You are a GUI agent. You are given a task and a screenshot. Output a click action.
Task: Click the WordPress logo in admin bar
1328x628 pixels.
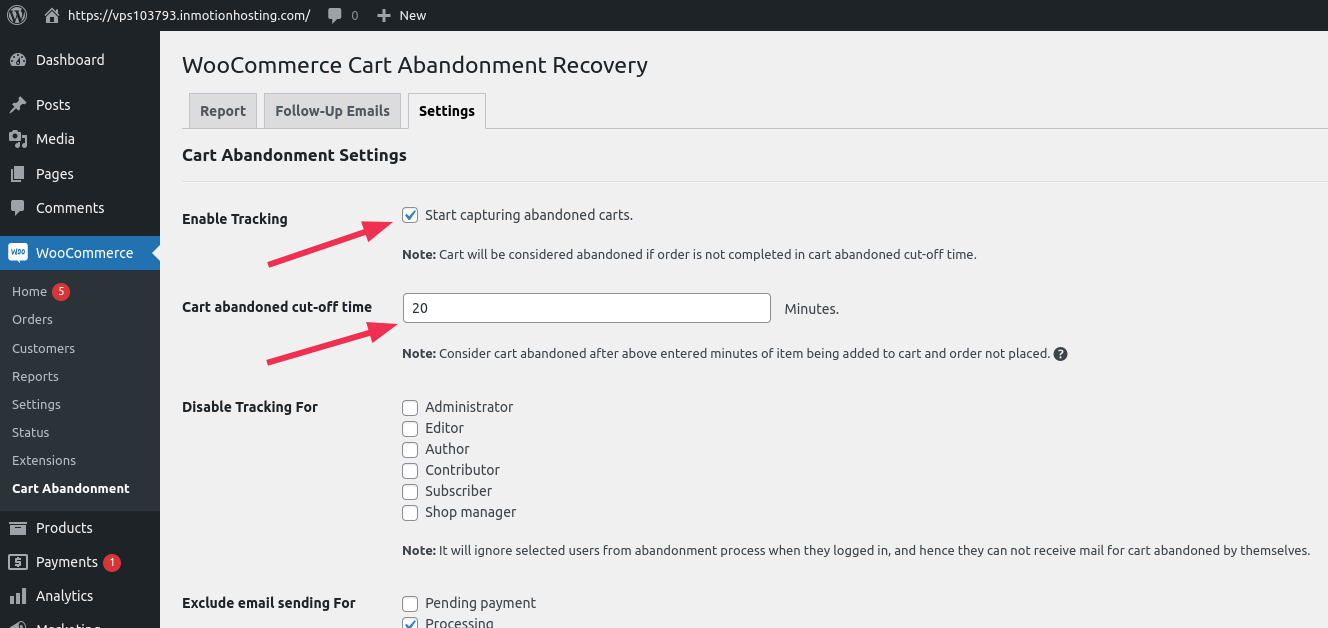pos(17,15)
